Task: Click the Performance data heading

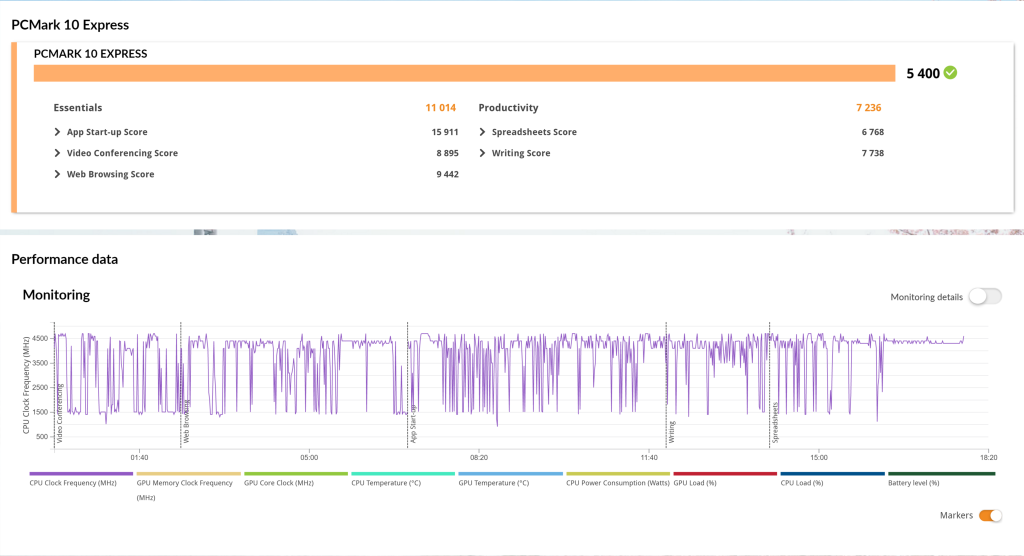Action: pyautogui.click(x=65, y=259)
